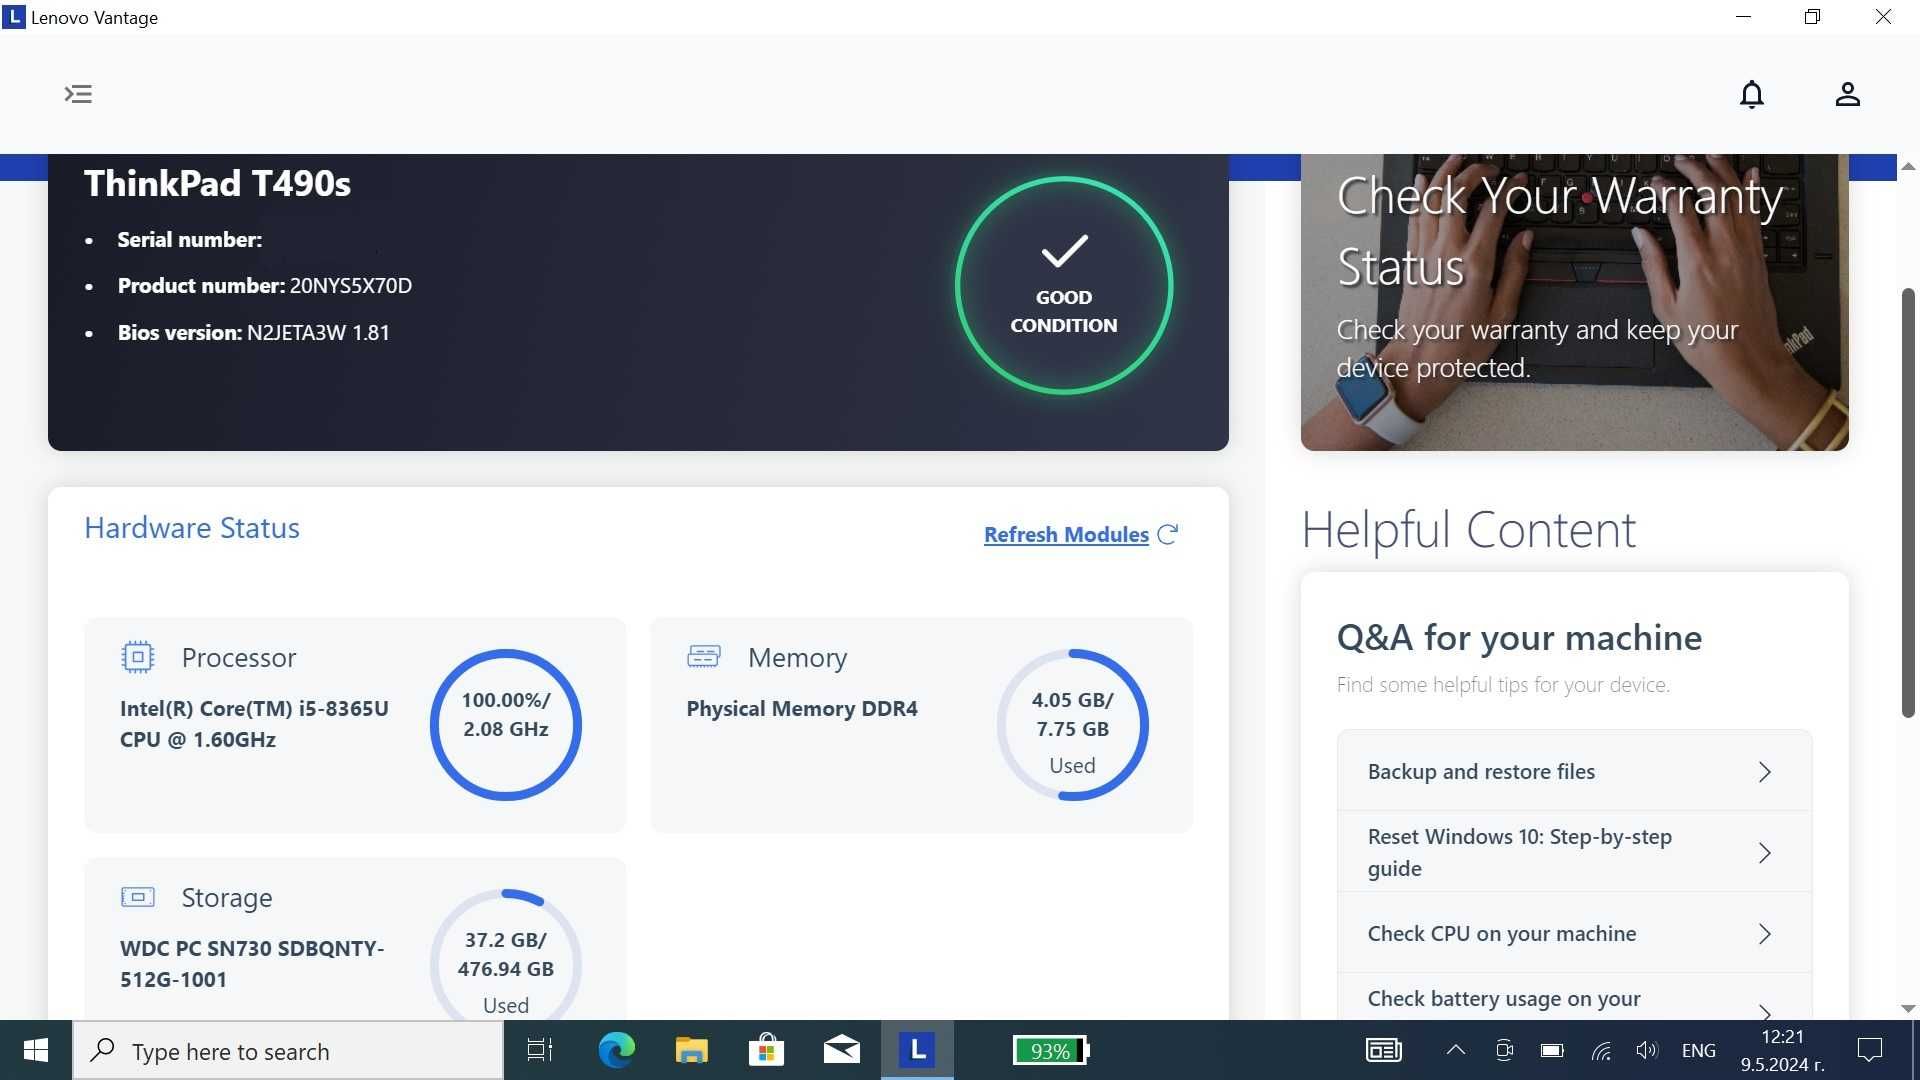This screenshot has height=1080, width=1920.
Task: Expand the chevron for Reset Windows 10 guide
Action: [x=1764, y=853]
